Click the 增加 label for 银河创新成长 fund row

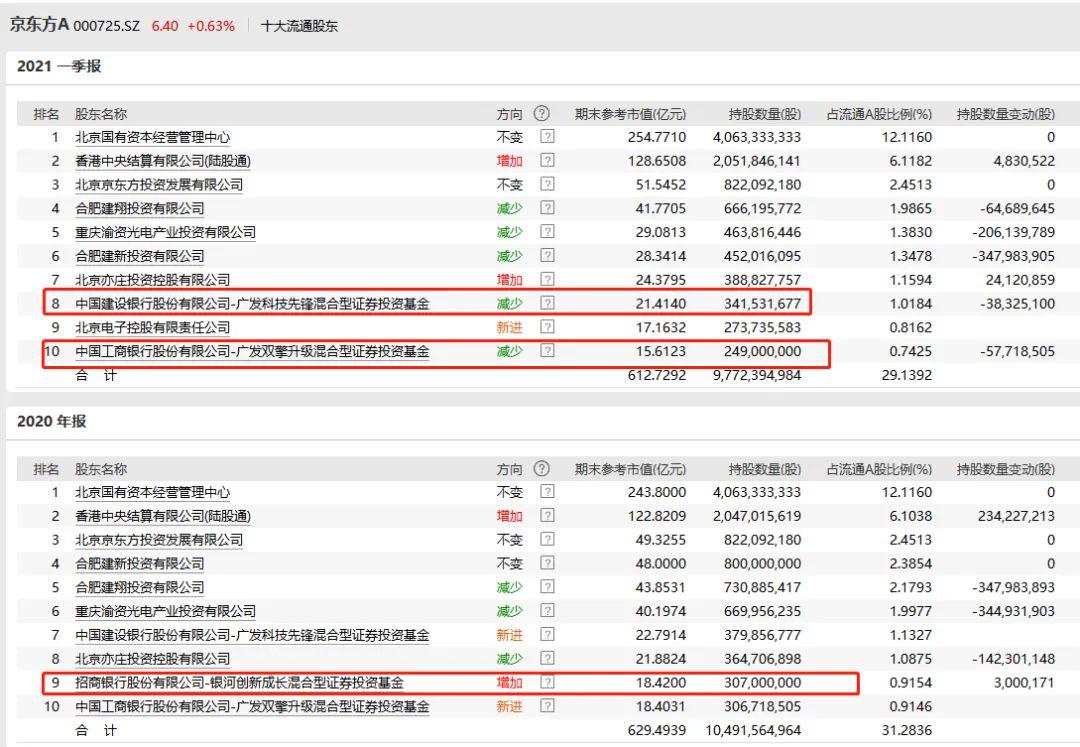point(510,683)
